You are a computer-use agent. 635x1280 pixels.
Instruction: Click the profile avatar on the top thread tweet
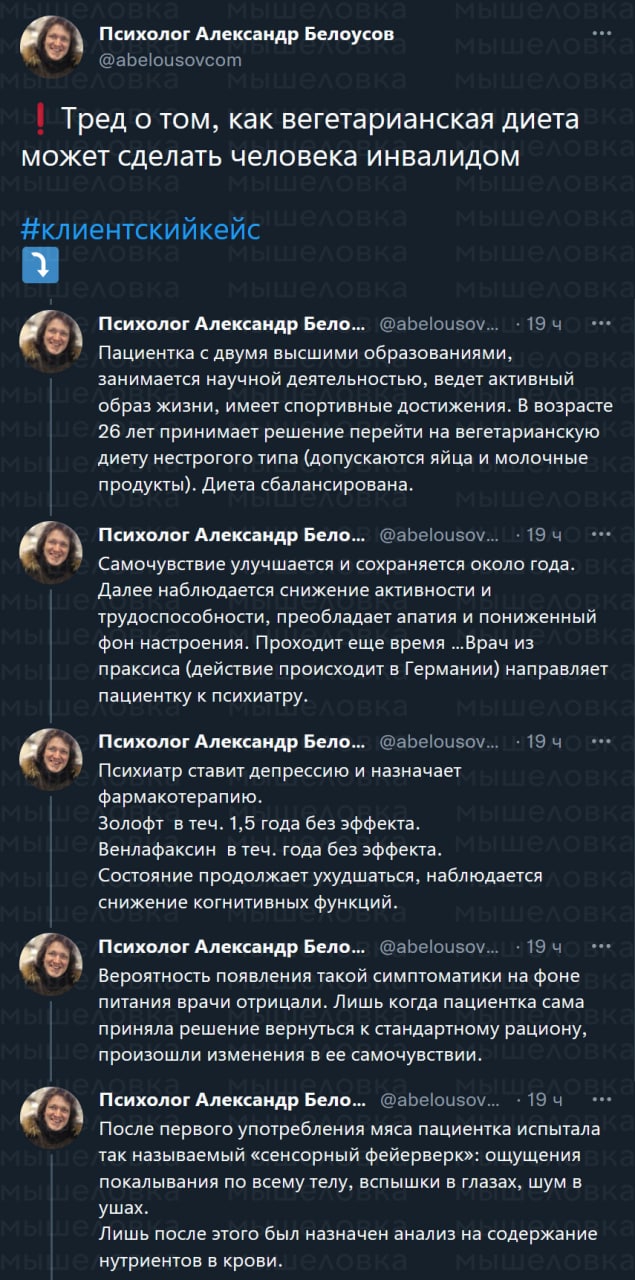coord(51,49)
